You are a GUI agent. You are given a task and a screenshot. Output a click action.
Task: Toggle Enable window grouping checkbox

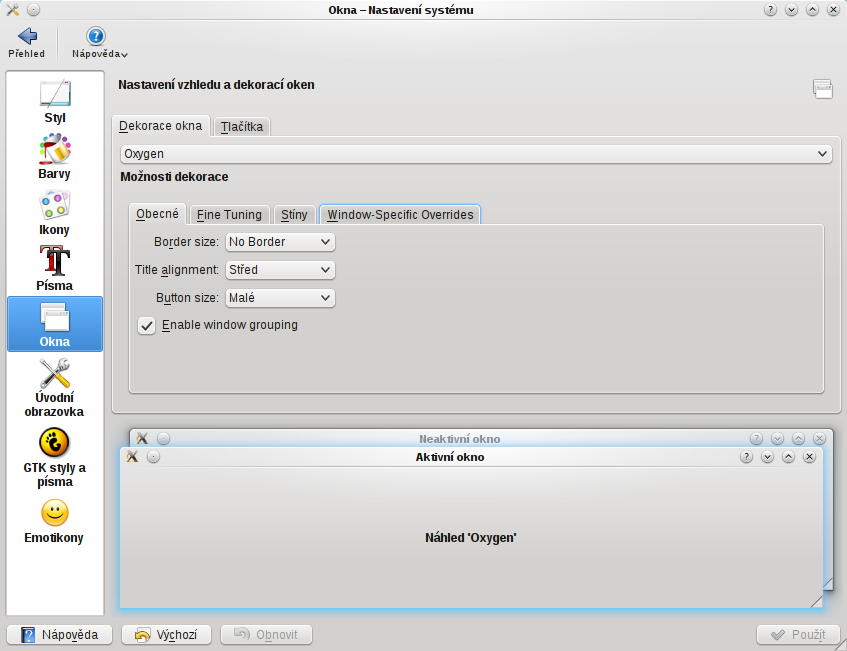click(x=146, y=326)
